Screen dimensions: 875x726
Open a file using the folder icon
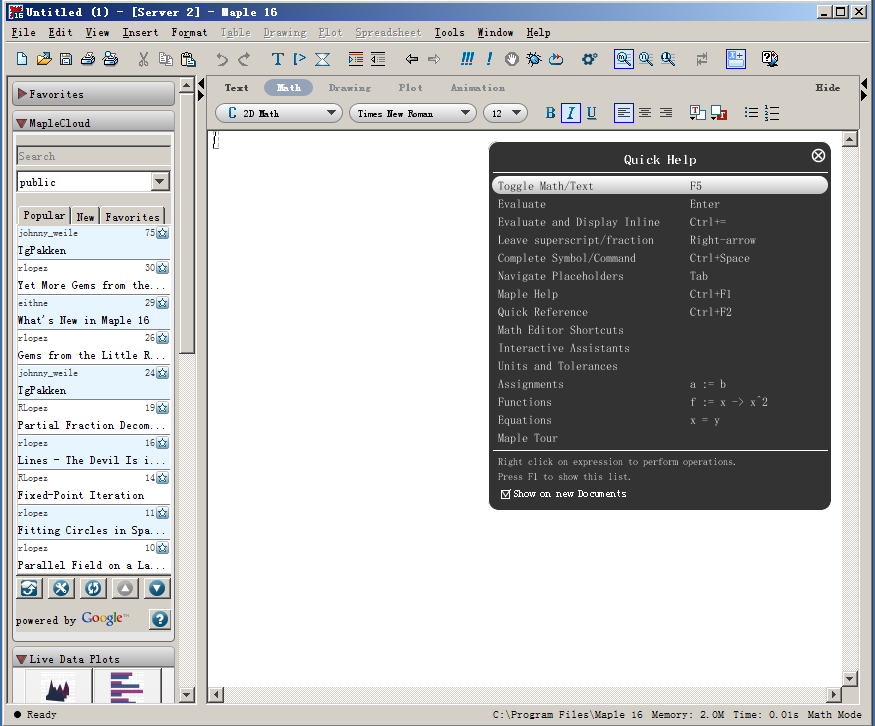coord(44,59)
